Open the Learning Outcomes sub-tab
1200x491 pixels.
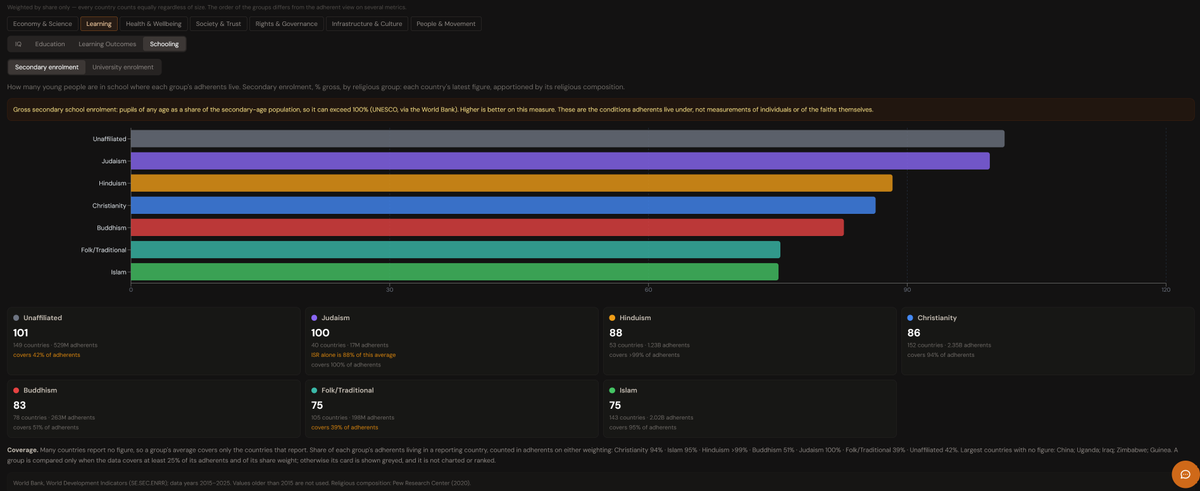(x=107, y=44)
